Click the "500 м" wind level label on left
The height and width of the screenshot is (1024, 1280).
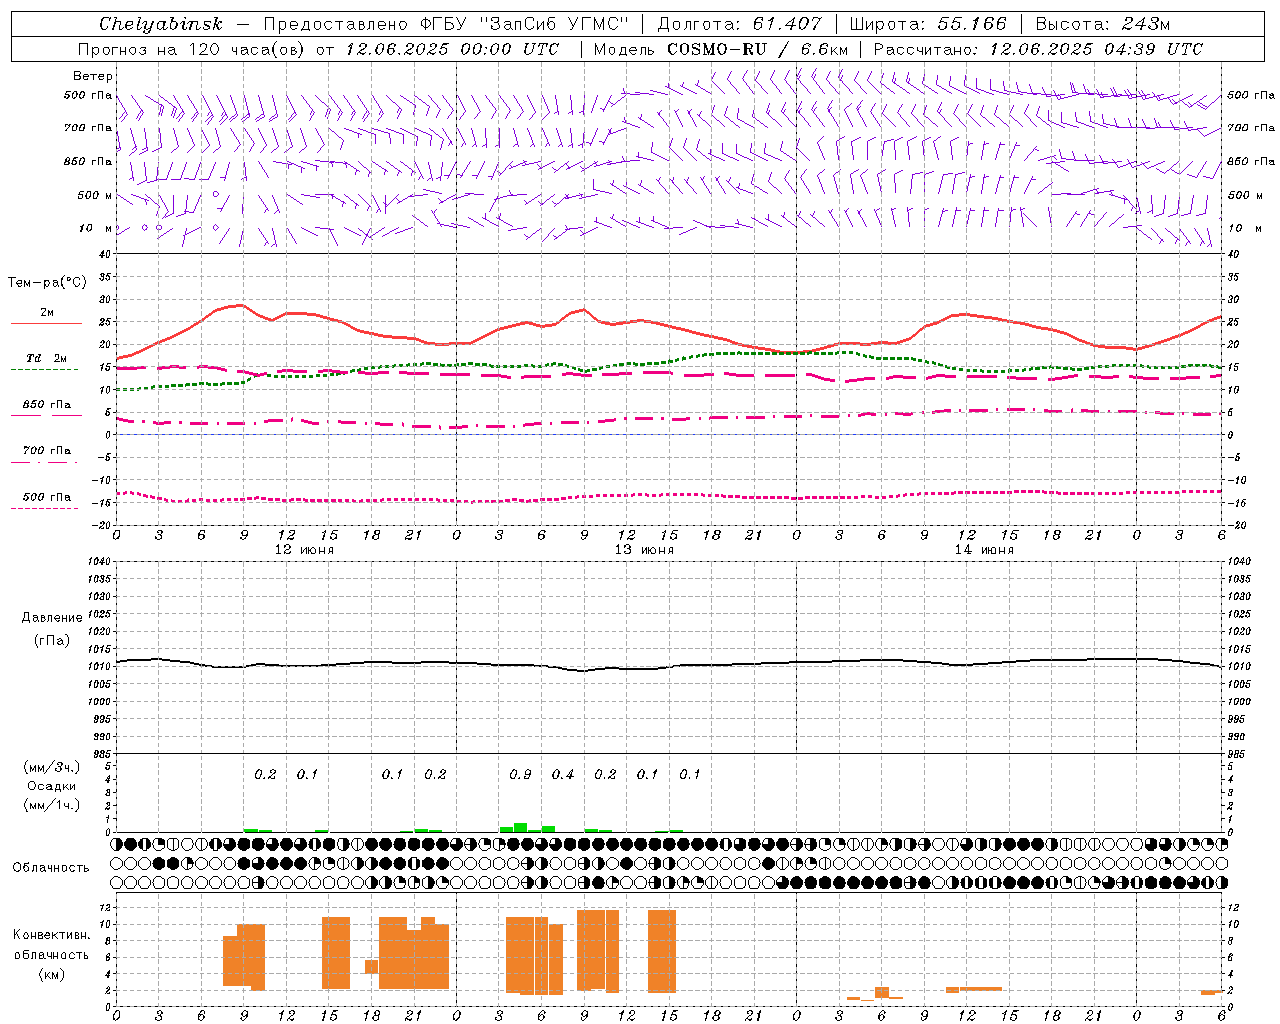[x=95, y=195]
